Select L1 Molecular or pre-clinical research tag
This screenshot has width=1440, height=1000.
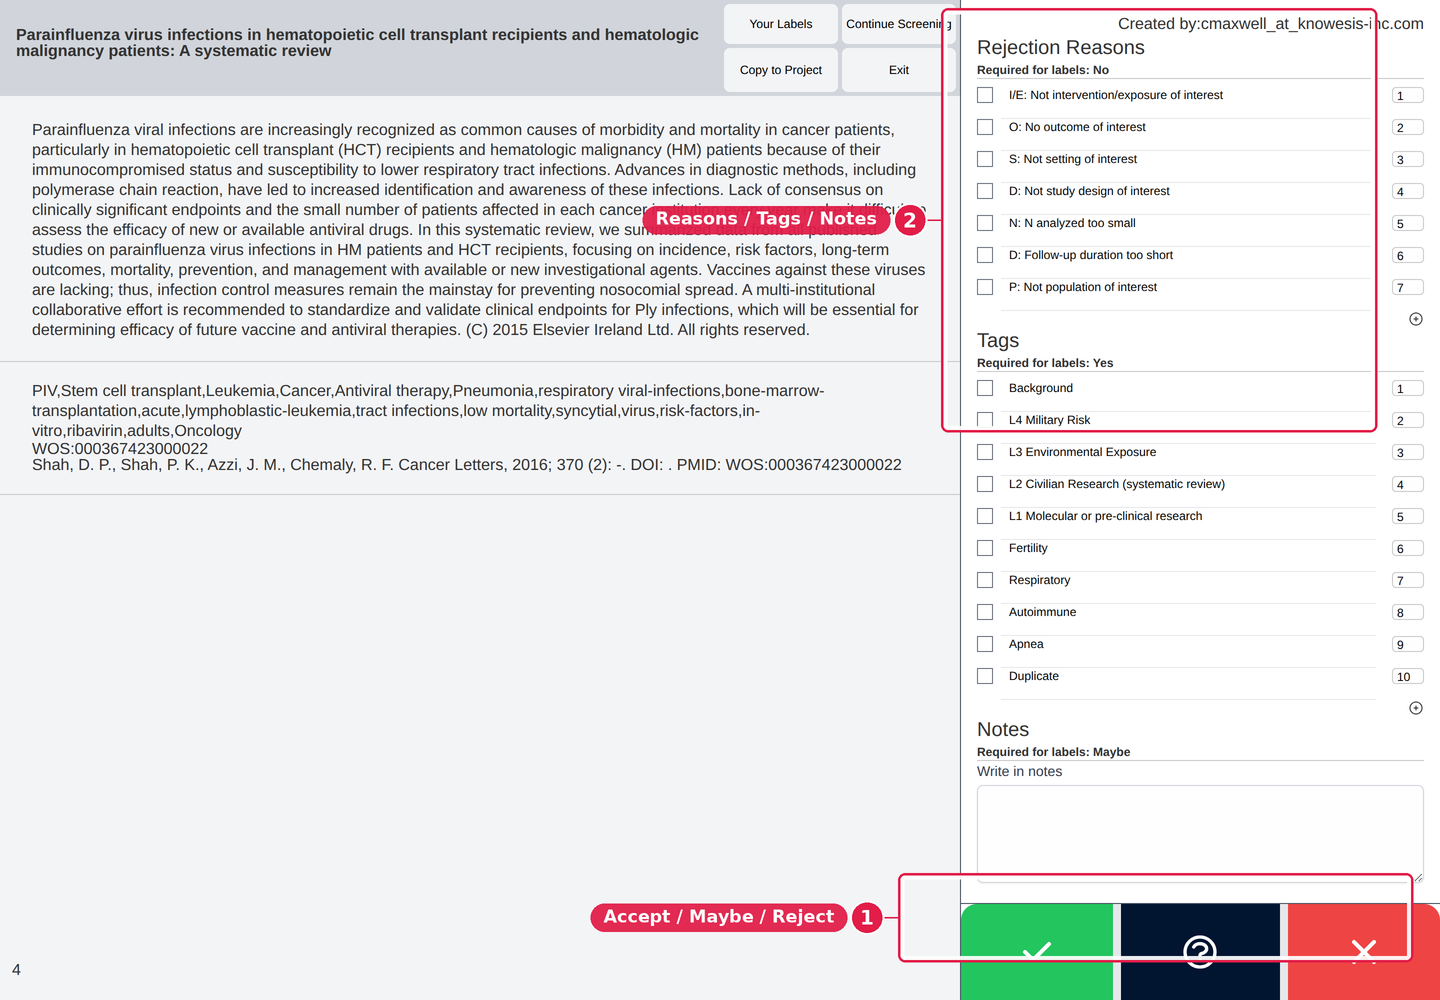[985, 516]
